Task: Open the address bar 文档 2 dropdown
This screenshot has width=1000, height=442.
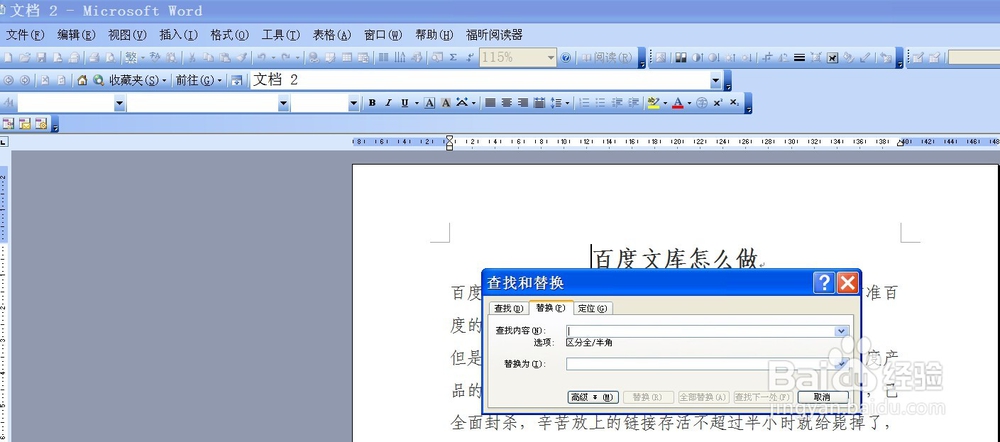Action: 716,80
